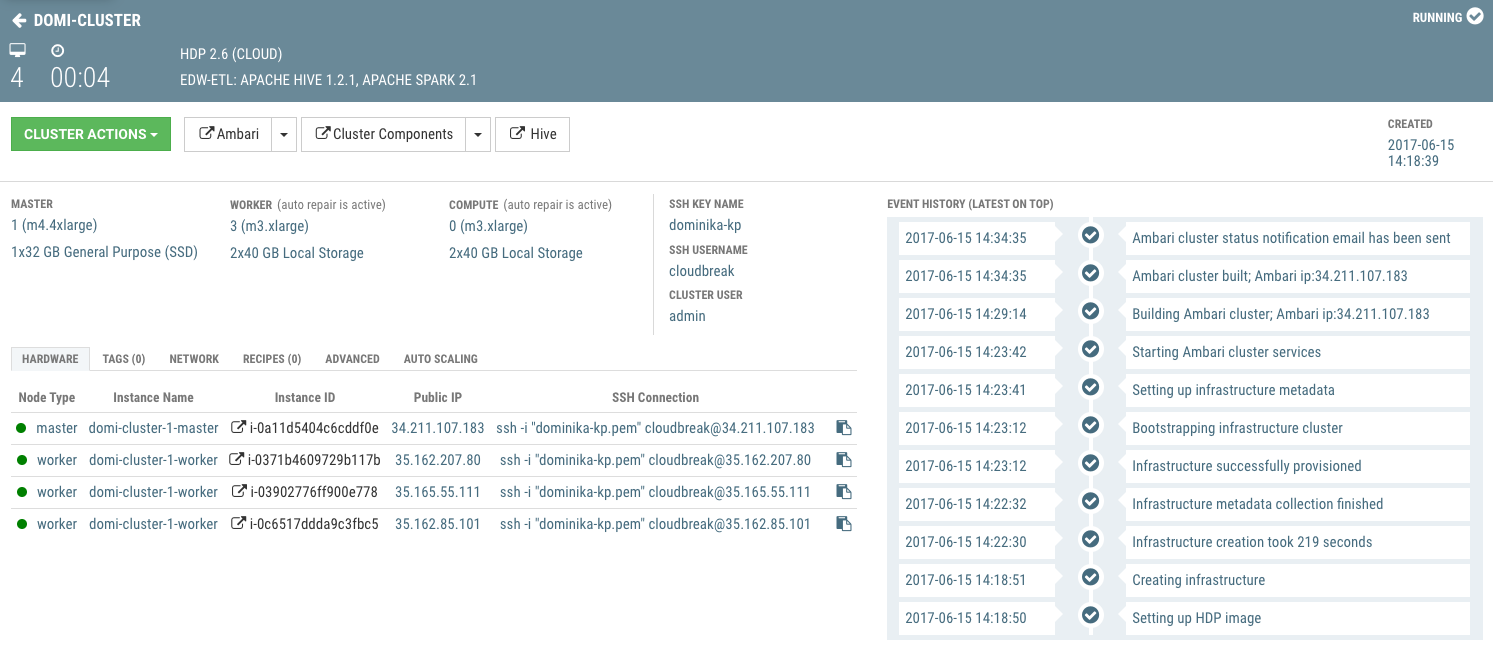Switch to the NETWORK tab
Screen dimensions: 1493x659
[x=193, y=358]
